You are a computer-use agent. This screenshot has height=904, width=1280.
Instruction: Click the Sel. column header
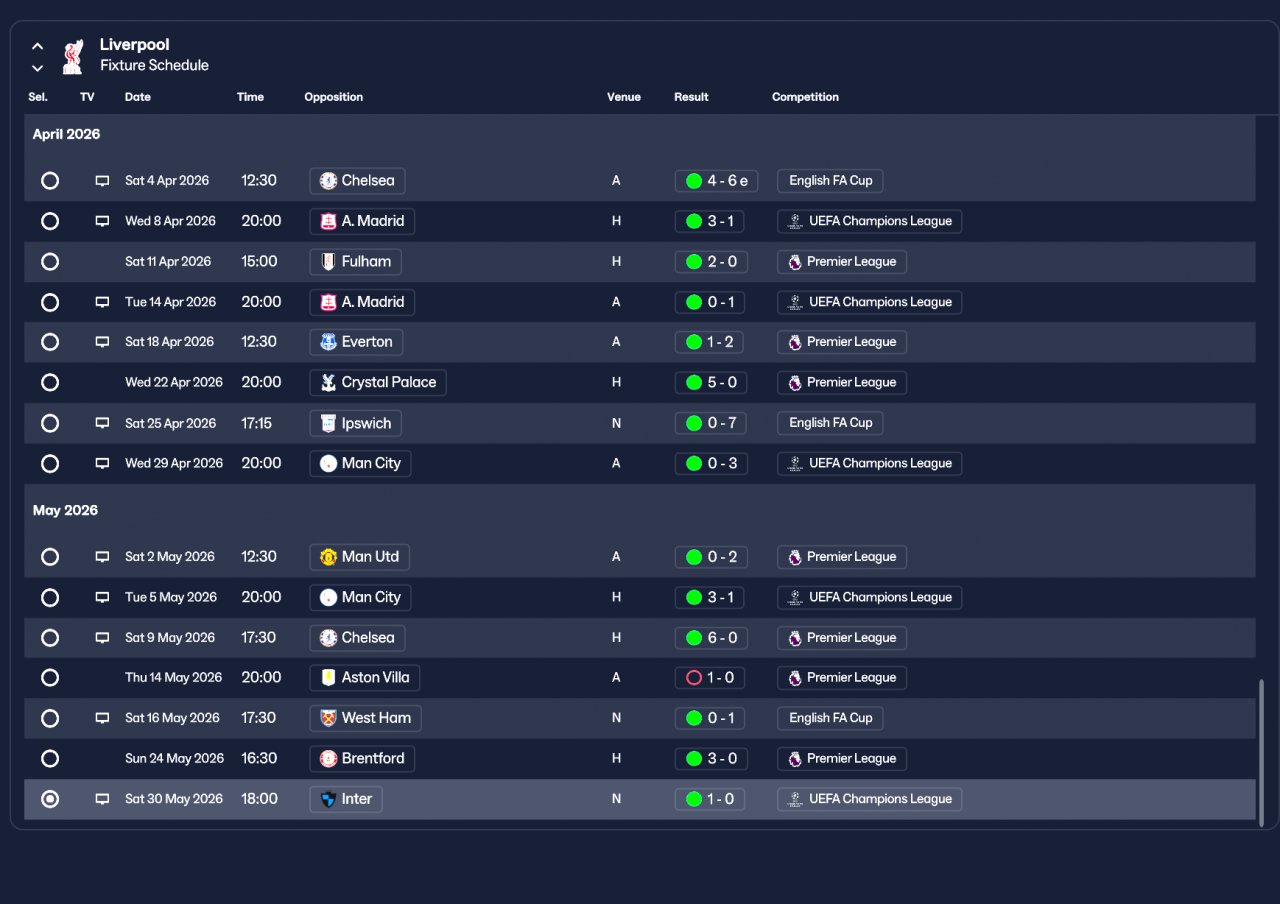[x=38, y=97]
